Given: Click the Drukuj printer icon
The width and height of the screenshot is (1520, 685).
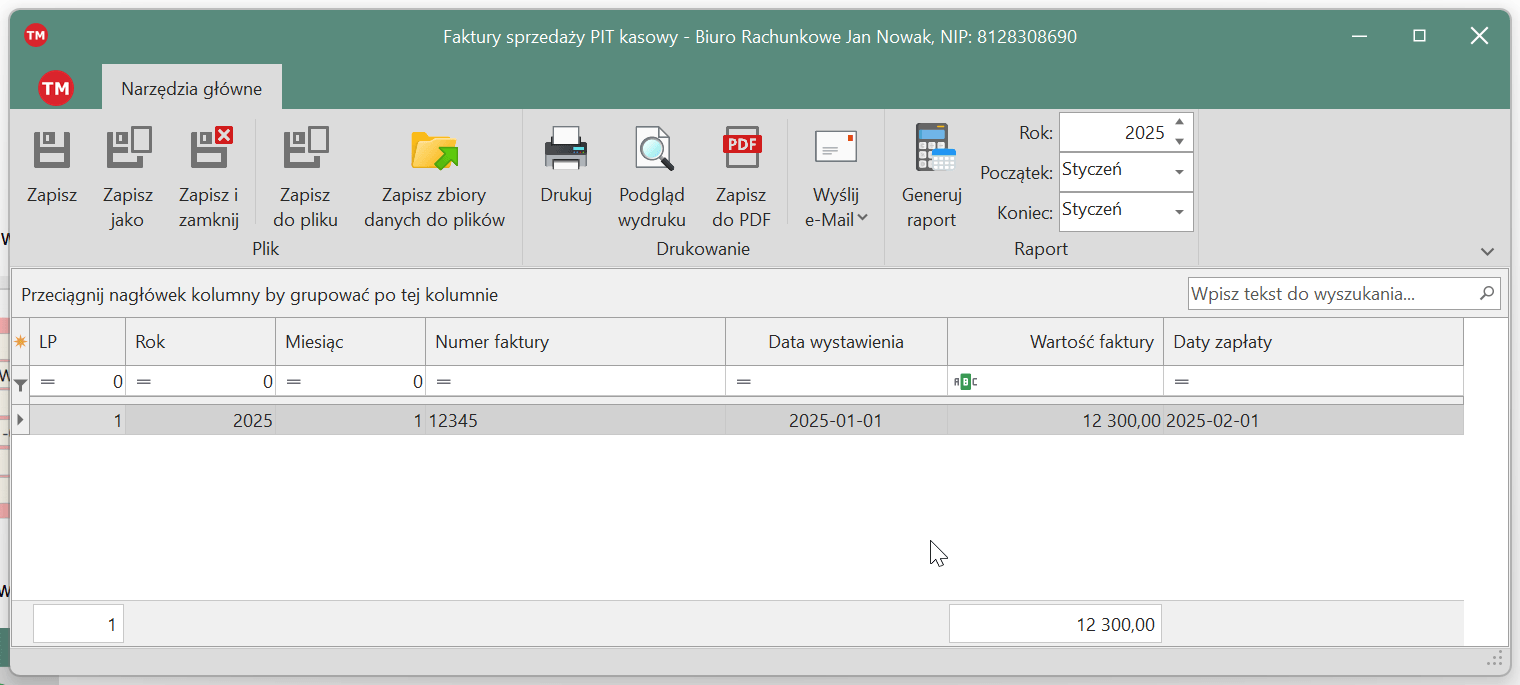Looking at the screenshot, I should coord(566,150).
